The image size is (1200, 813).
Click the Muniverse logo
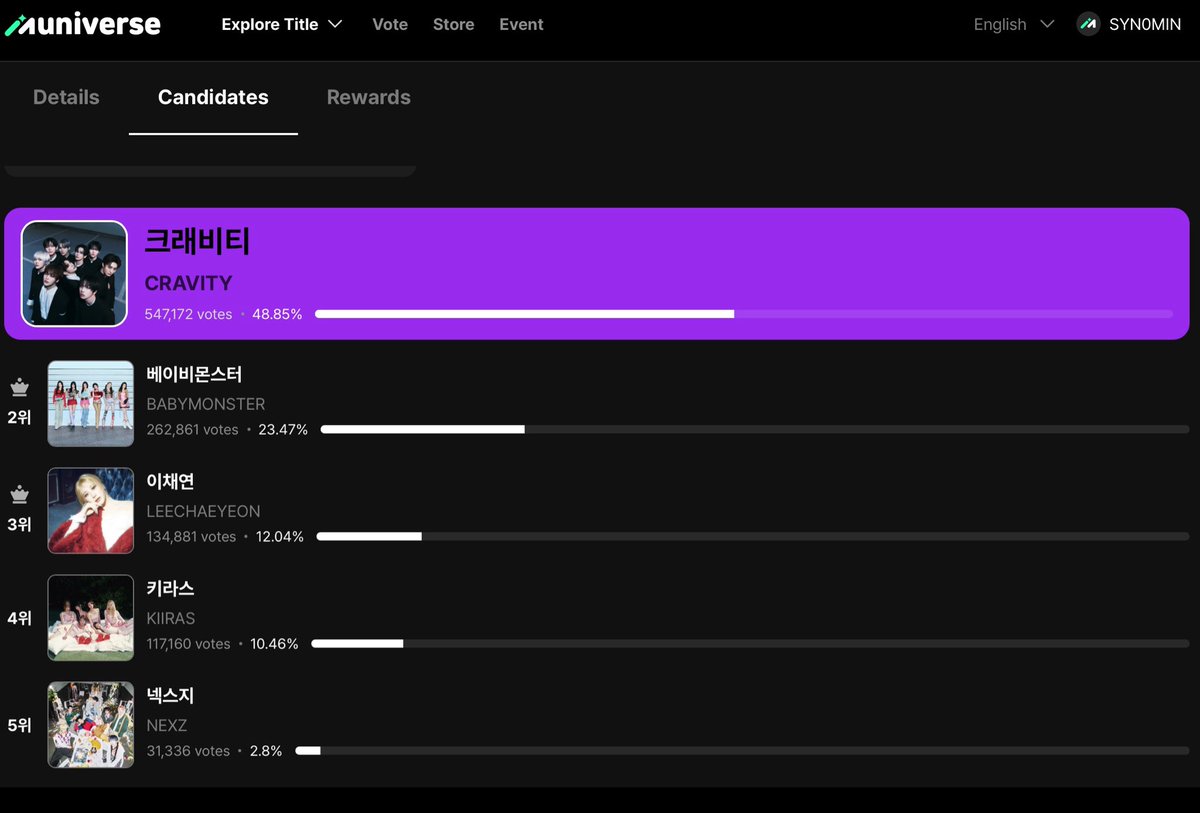[x=82, y=24]
